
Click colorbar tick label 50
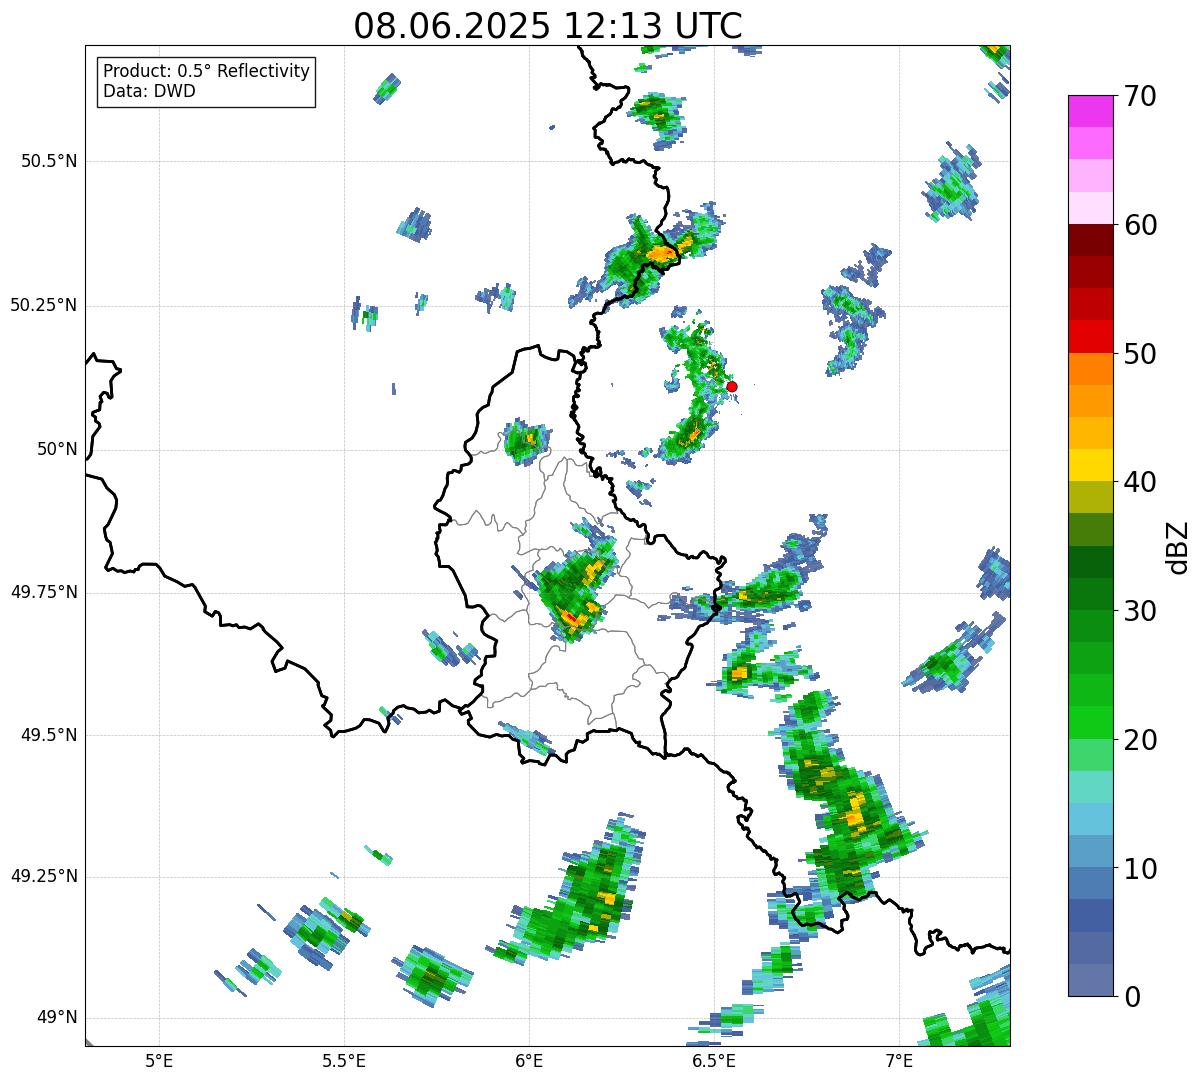tap(1139, 354)
